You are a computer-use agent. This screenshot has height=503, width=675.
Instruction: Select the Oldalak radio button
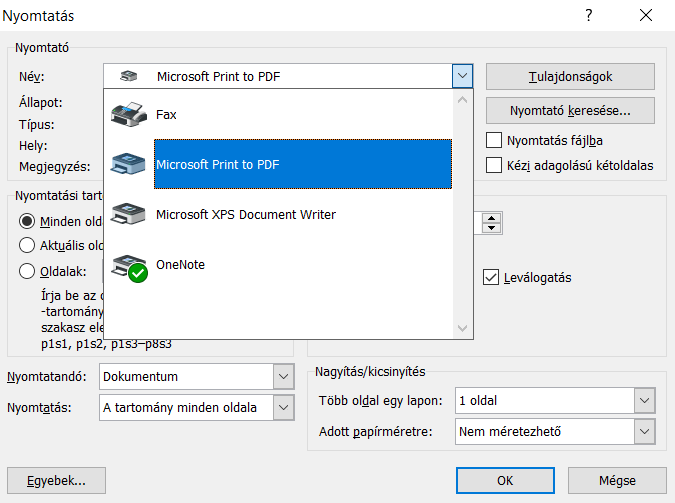point(27,271)
